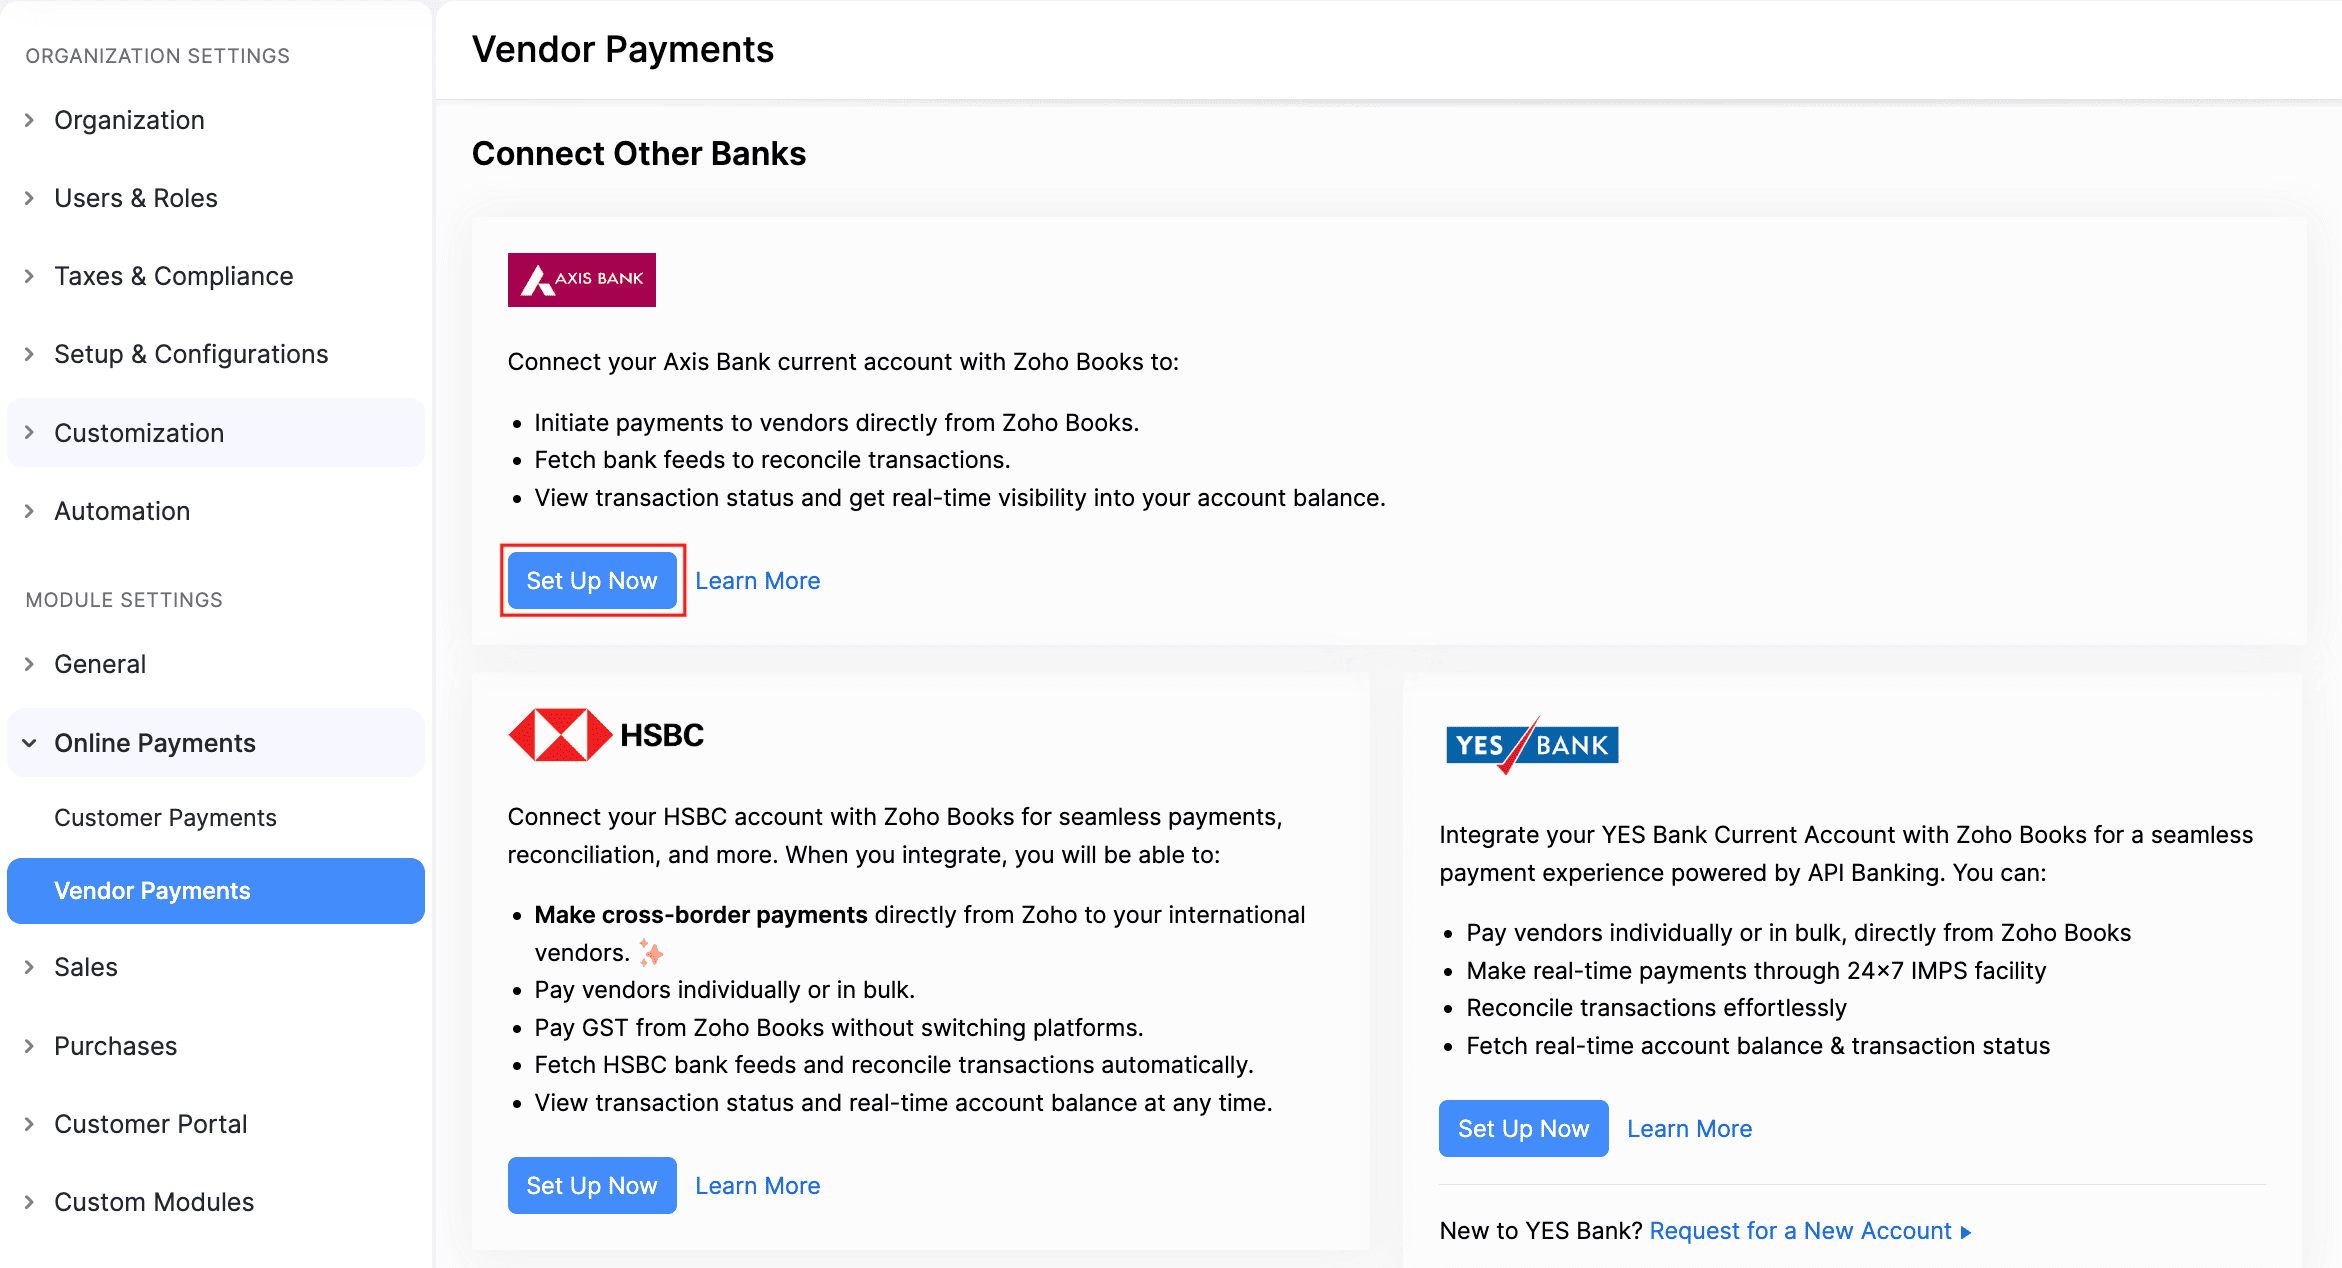
Task: Click the Axis Bank logo
Action: coord(581,280)
